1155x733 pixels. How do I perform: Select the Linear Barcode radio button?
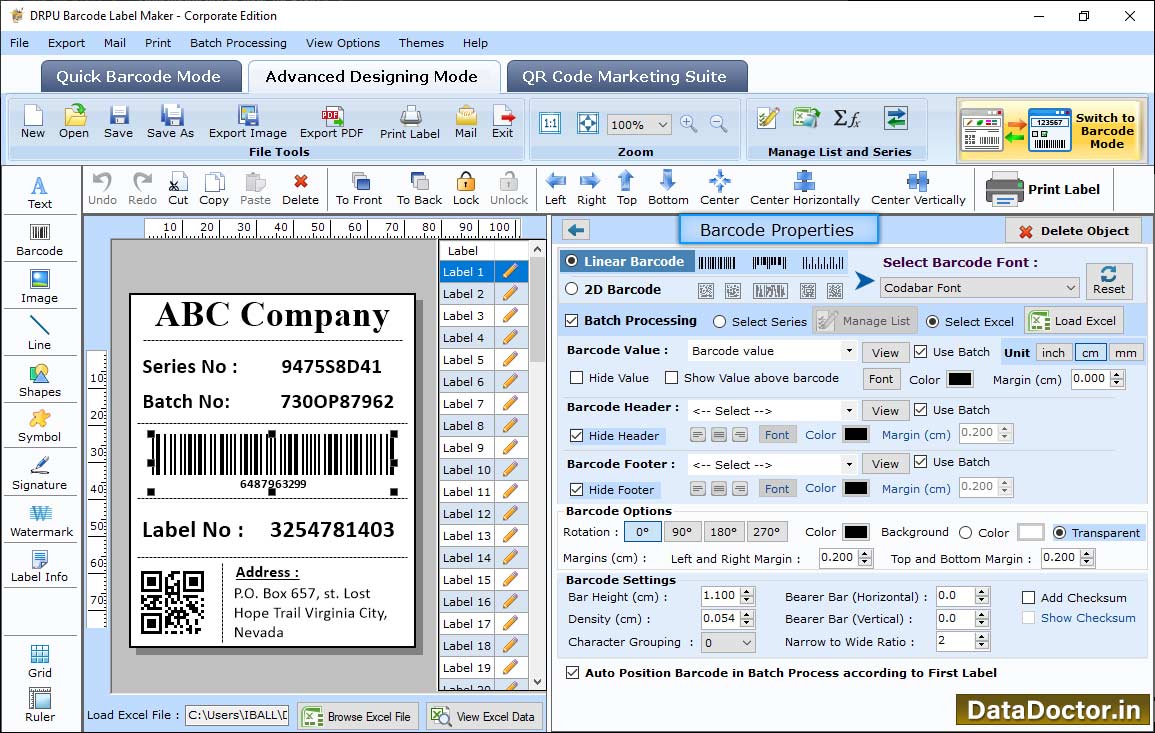click(x=572, y=261)
